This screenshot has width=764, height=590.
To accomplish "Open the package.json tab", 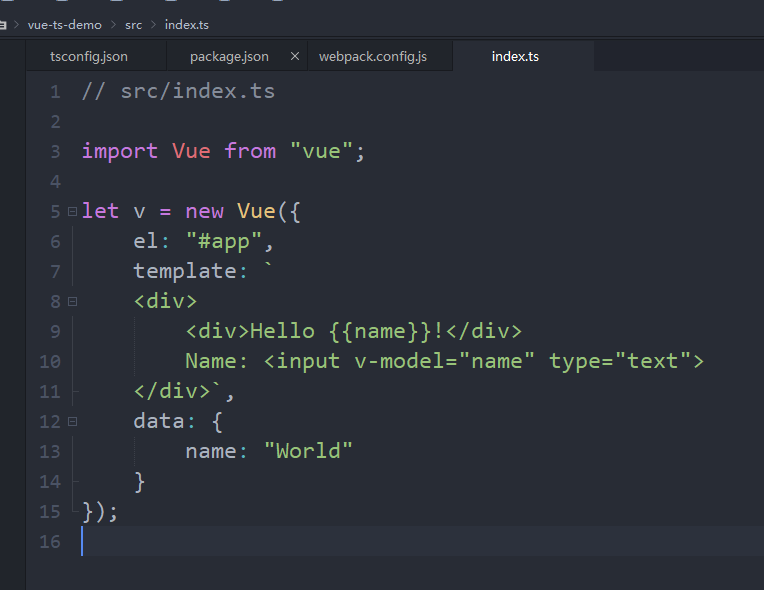I will (x=229, y=57).
